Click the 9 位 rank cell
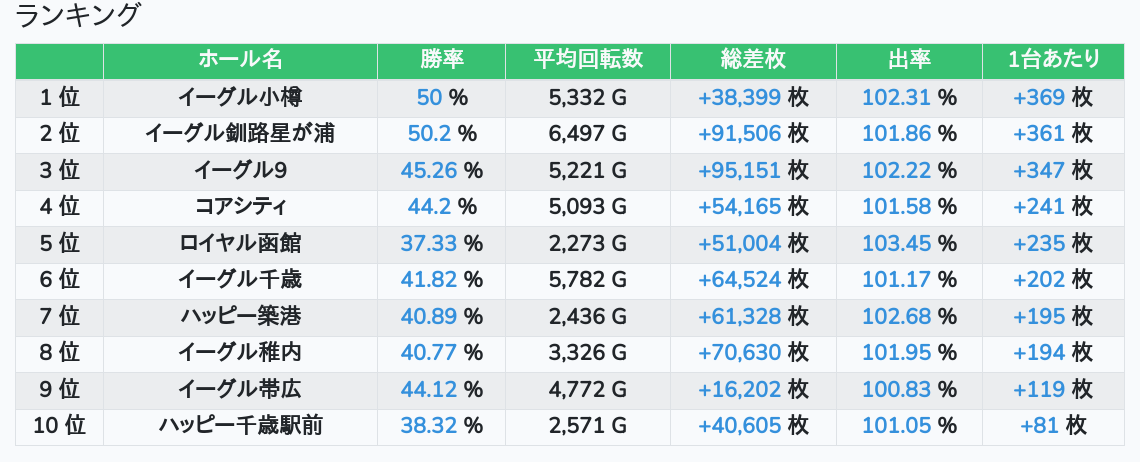Image resolution: width=1140 pixels, height=462 pixels. (x=59, y=390)
